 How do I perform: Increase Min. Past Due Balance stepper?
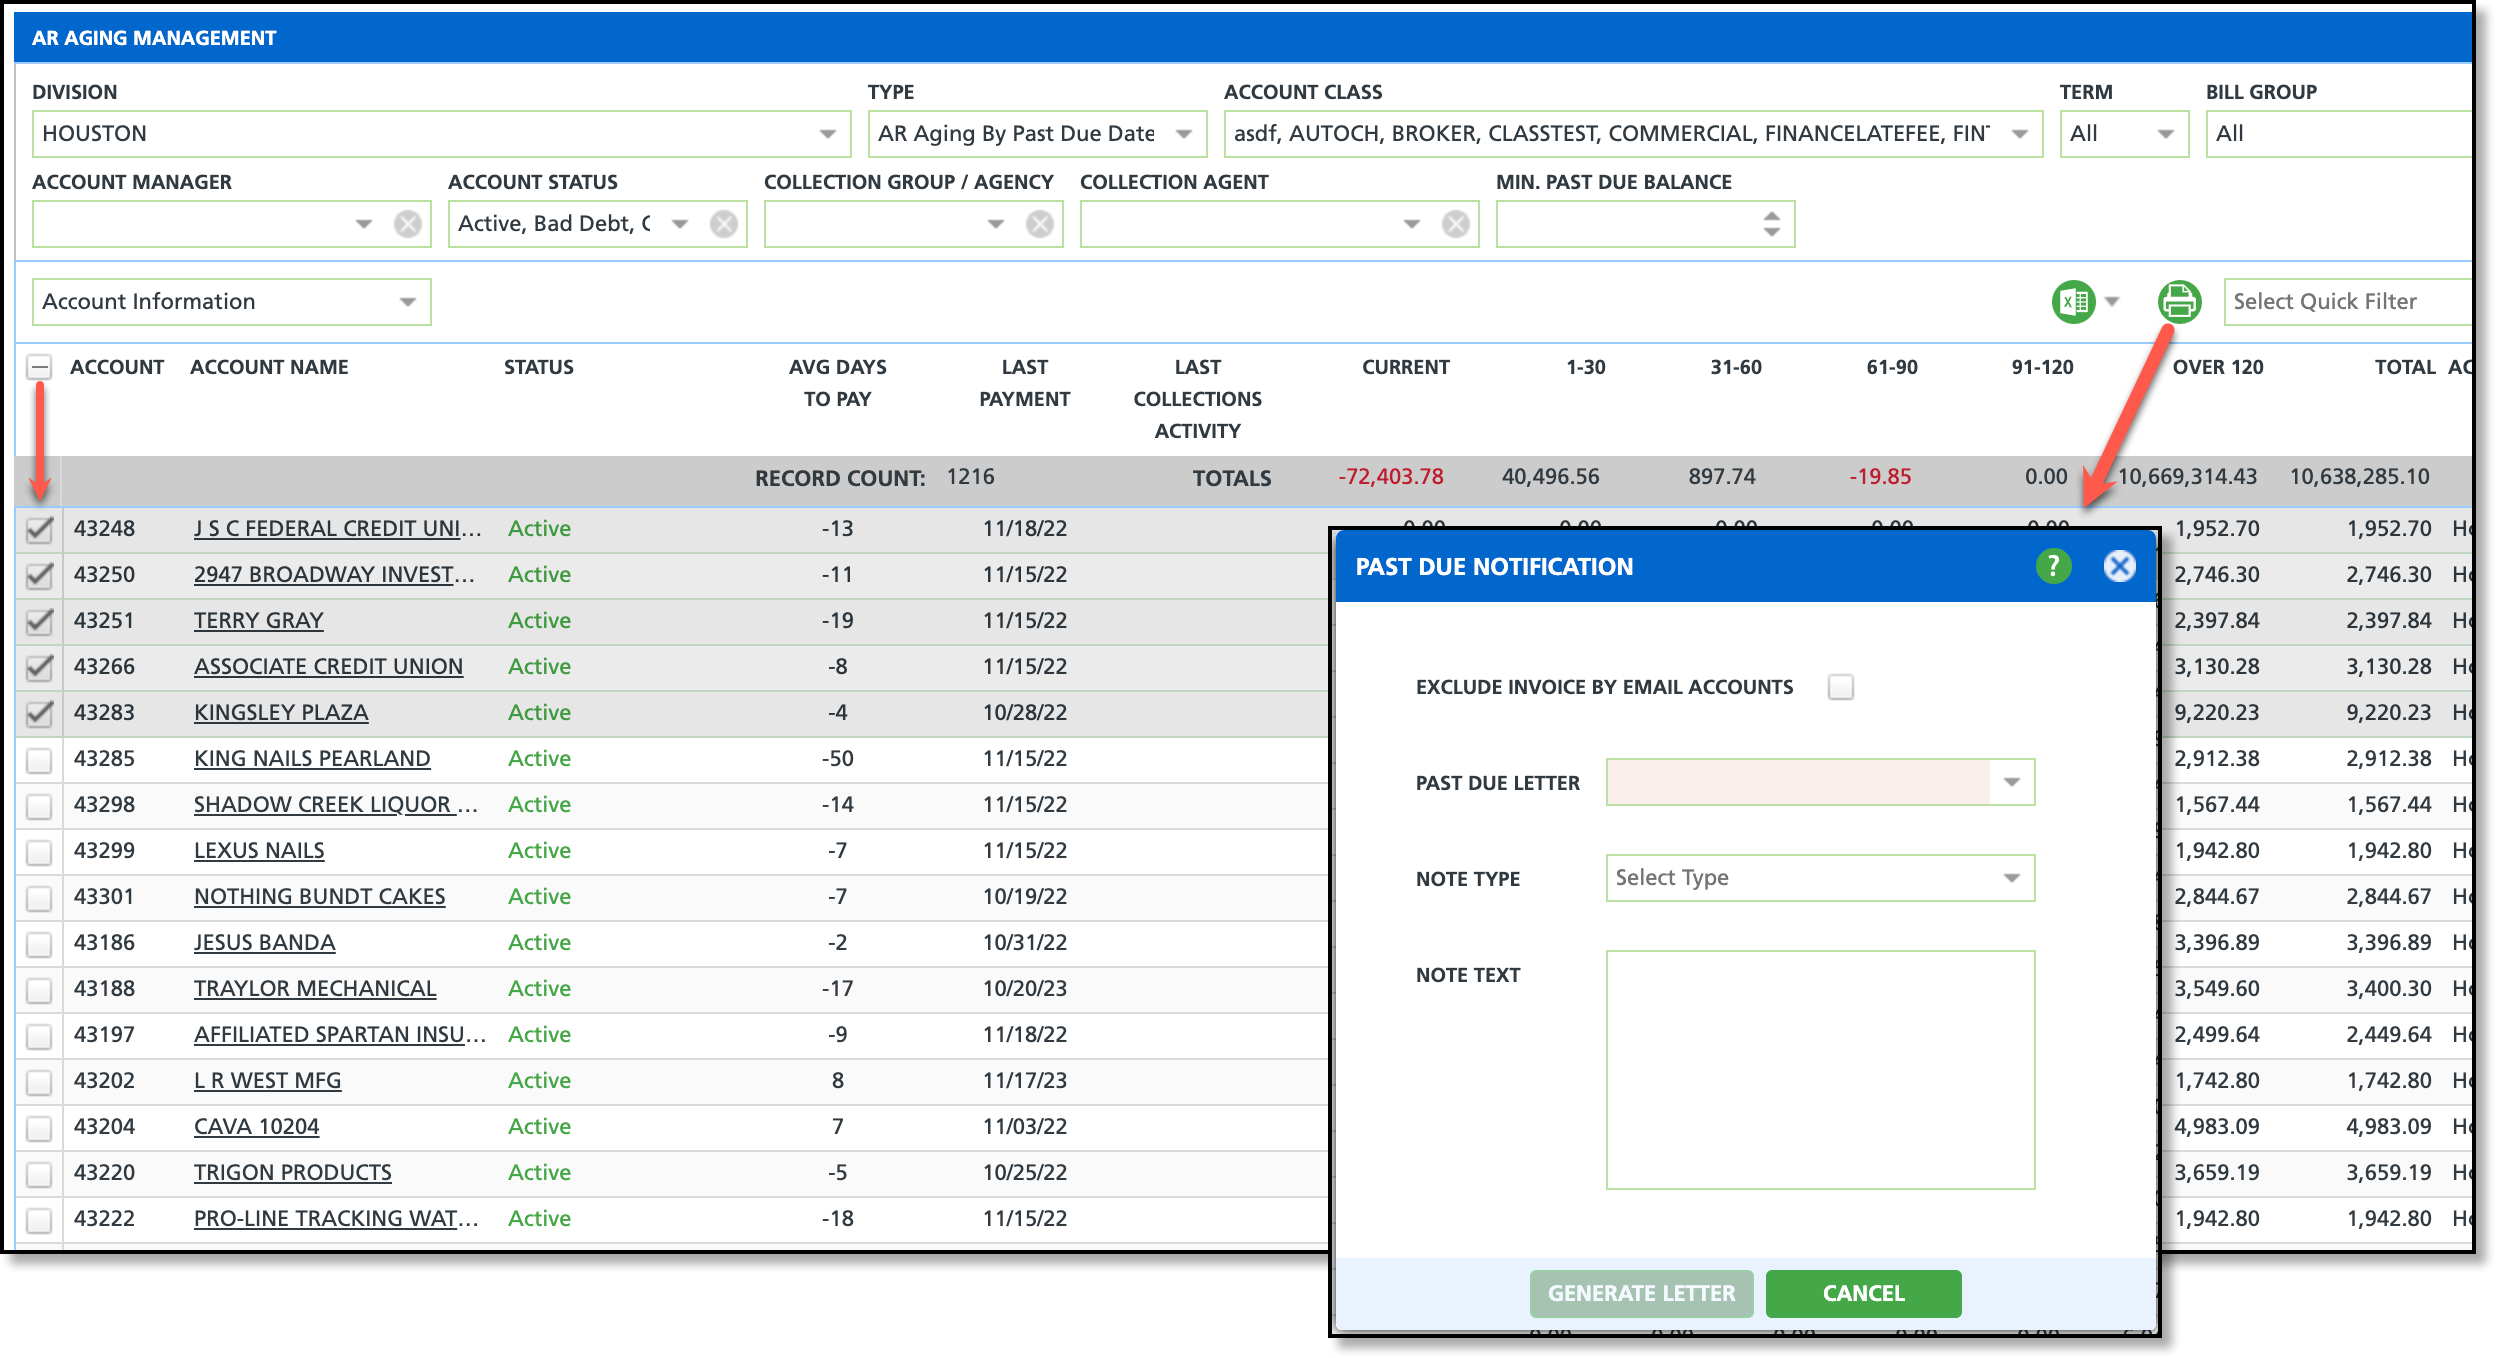coord(1772,215)
